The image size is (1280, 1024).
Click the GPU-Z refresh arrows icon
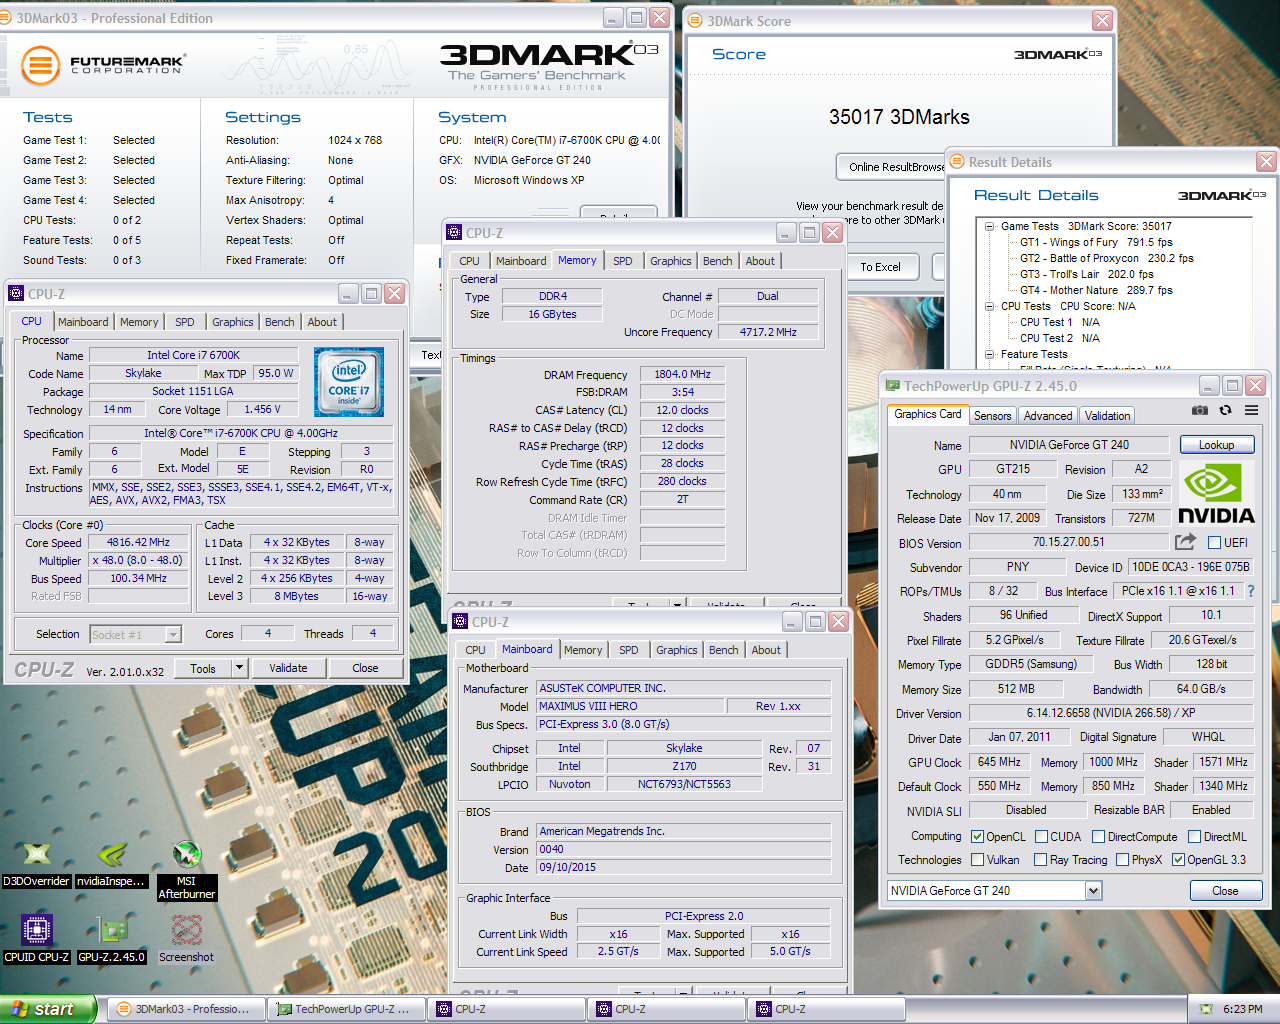pos(1225,410)
